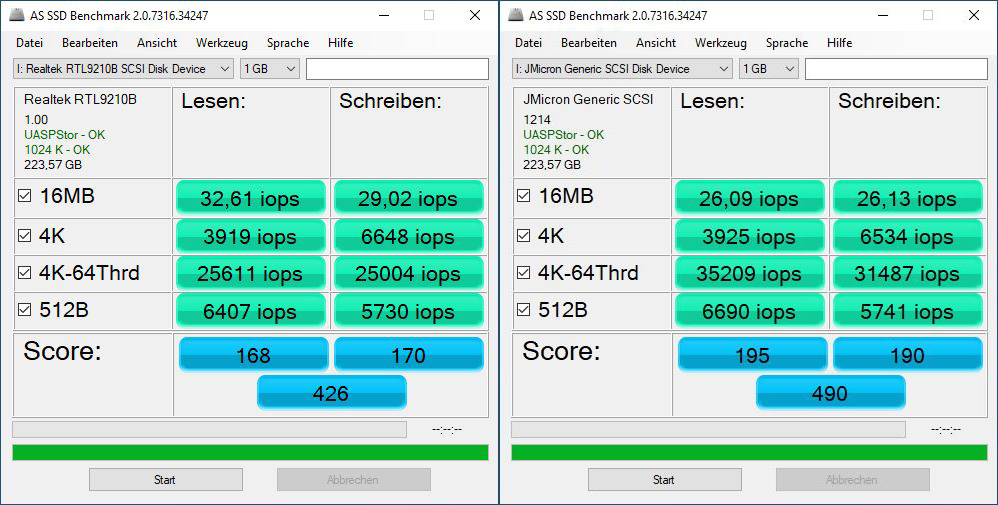Click the 26,13 iops 16MB write result

click(907, 197)
